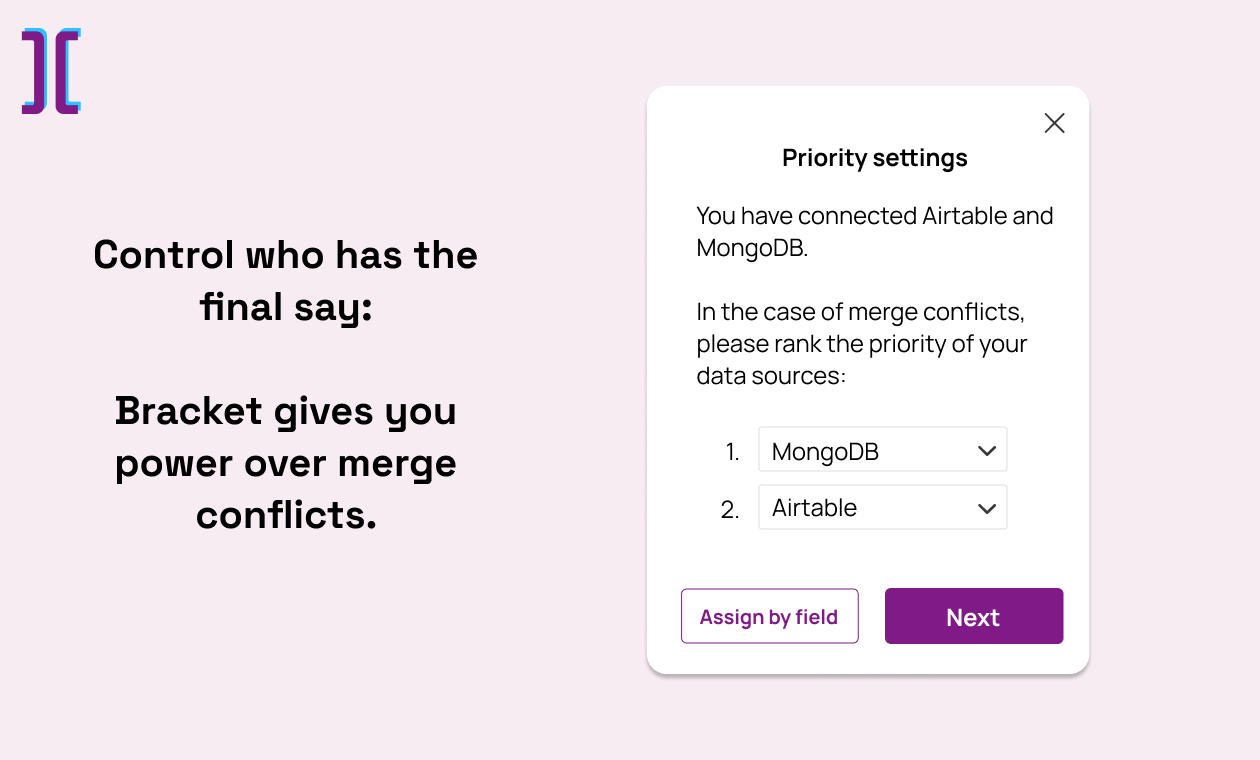This screenshot has height=760, width=1260.
Task: Click the word MongoDB in dialog description
Action: click(x=751, y=249)
